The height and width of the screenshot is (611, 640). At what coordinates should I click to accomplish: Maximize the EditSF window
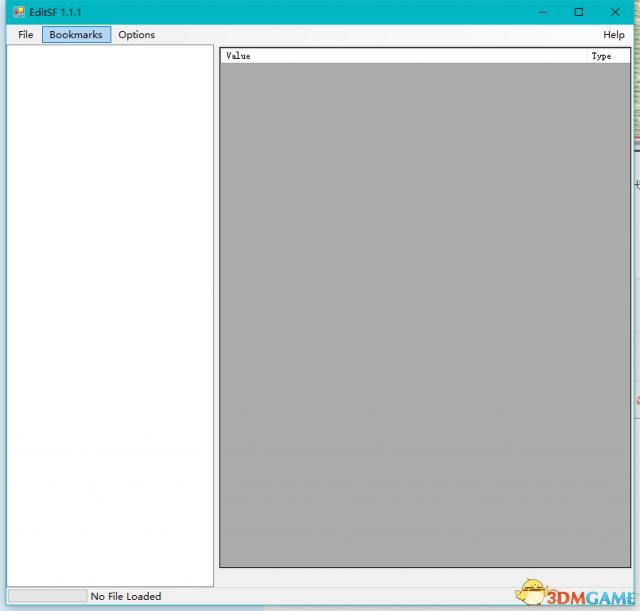click(x=578, y=12)
